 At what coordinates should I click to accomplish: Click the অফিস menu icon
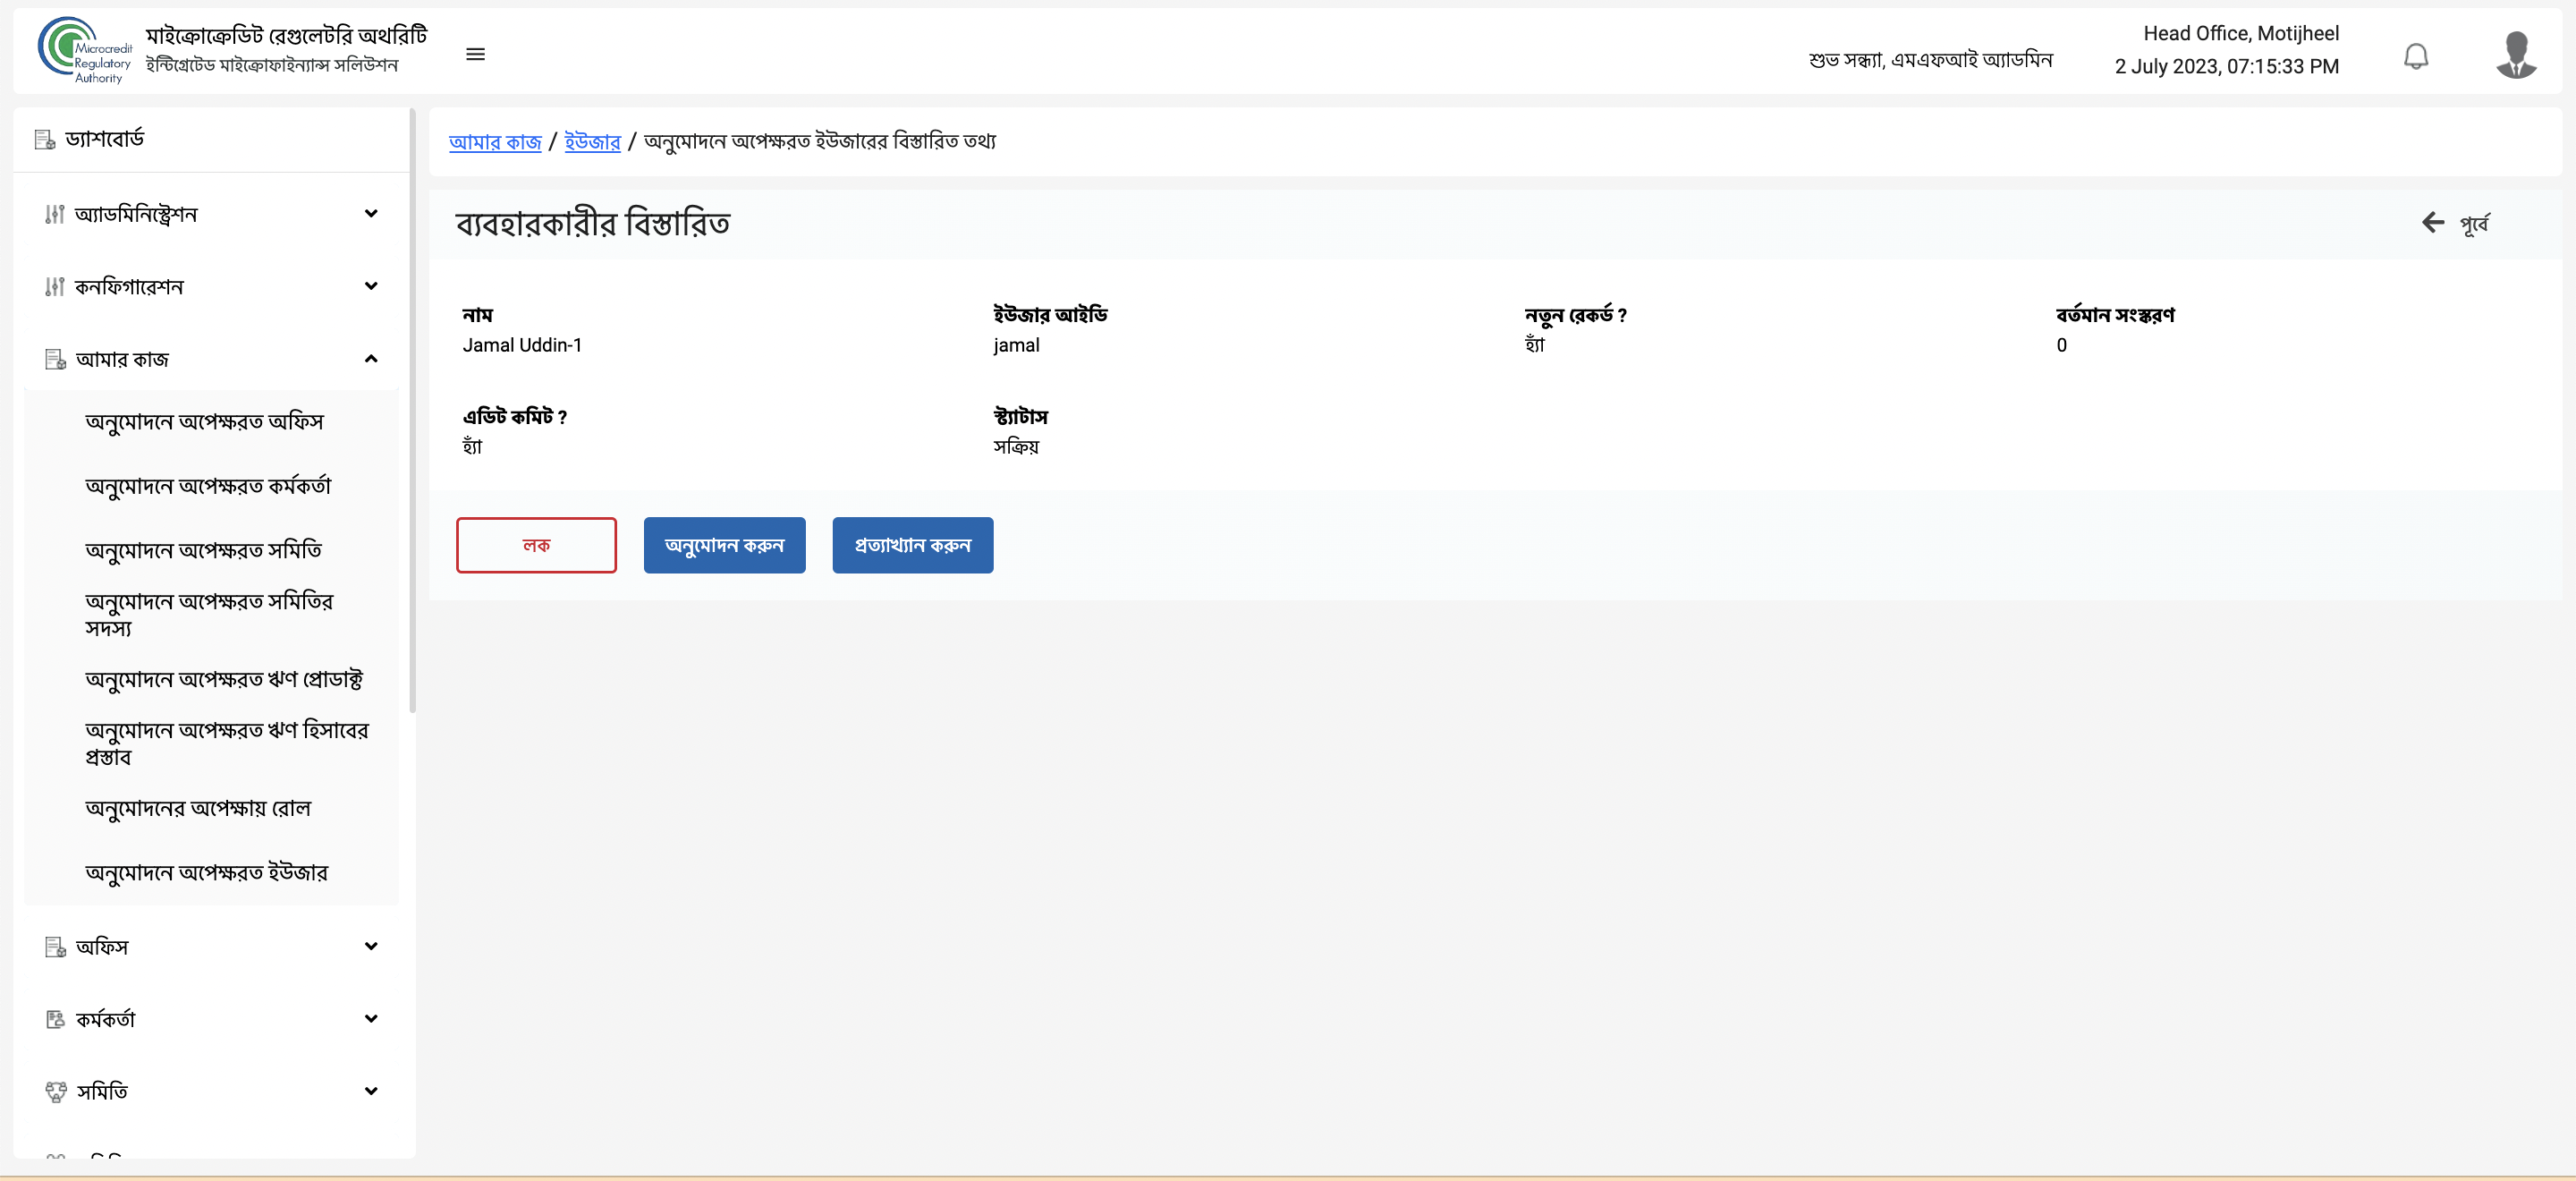tap(56, 946)
